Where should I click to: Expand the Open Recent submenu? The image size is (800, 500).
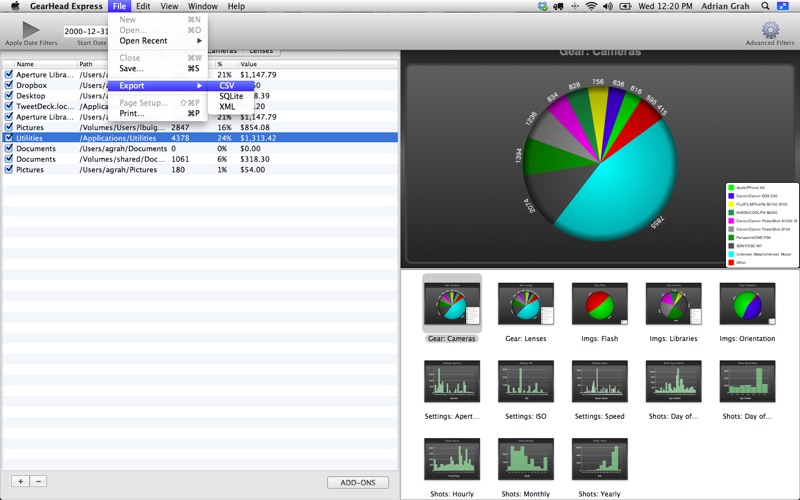158,41
